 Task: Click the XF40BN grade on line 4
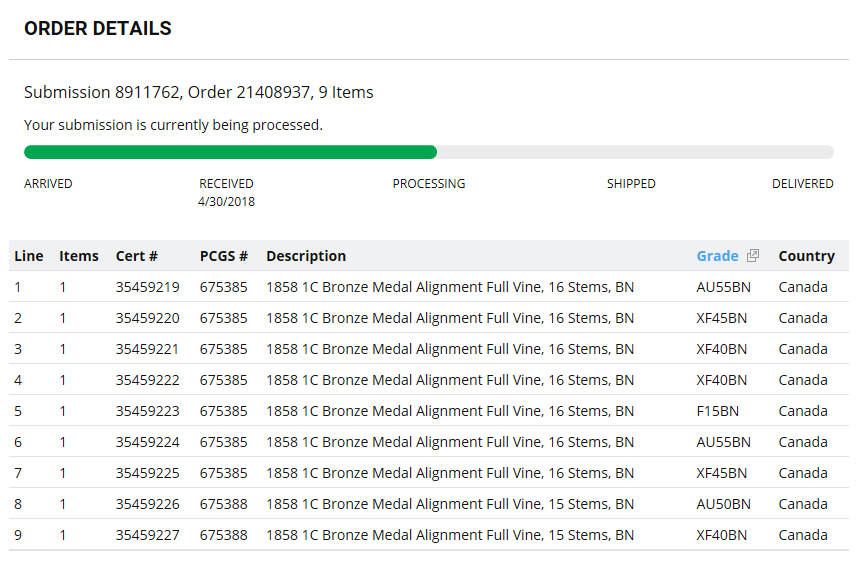click(721, 381)
